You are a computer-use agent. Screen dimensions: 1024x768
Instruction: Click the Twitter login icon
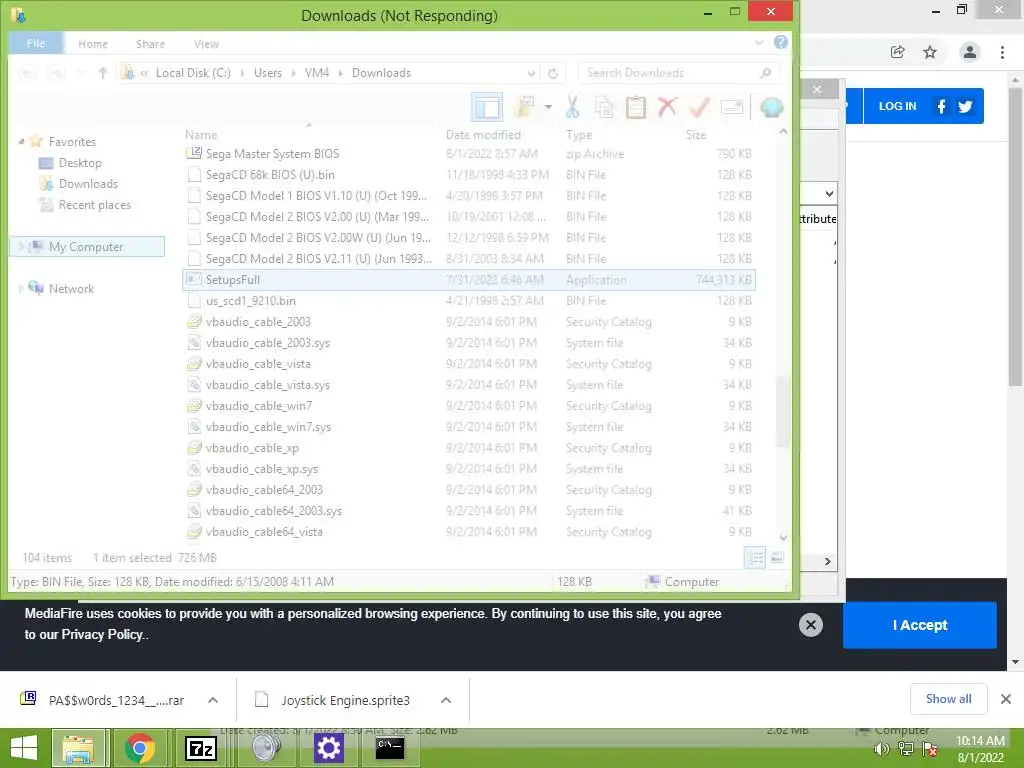[965, 106]
